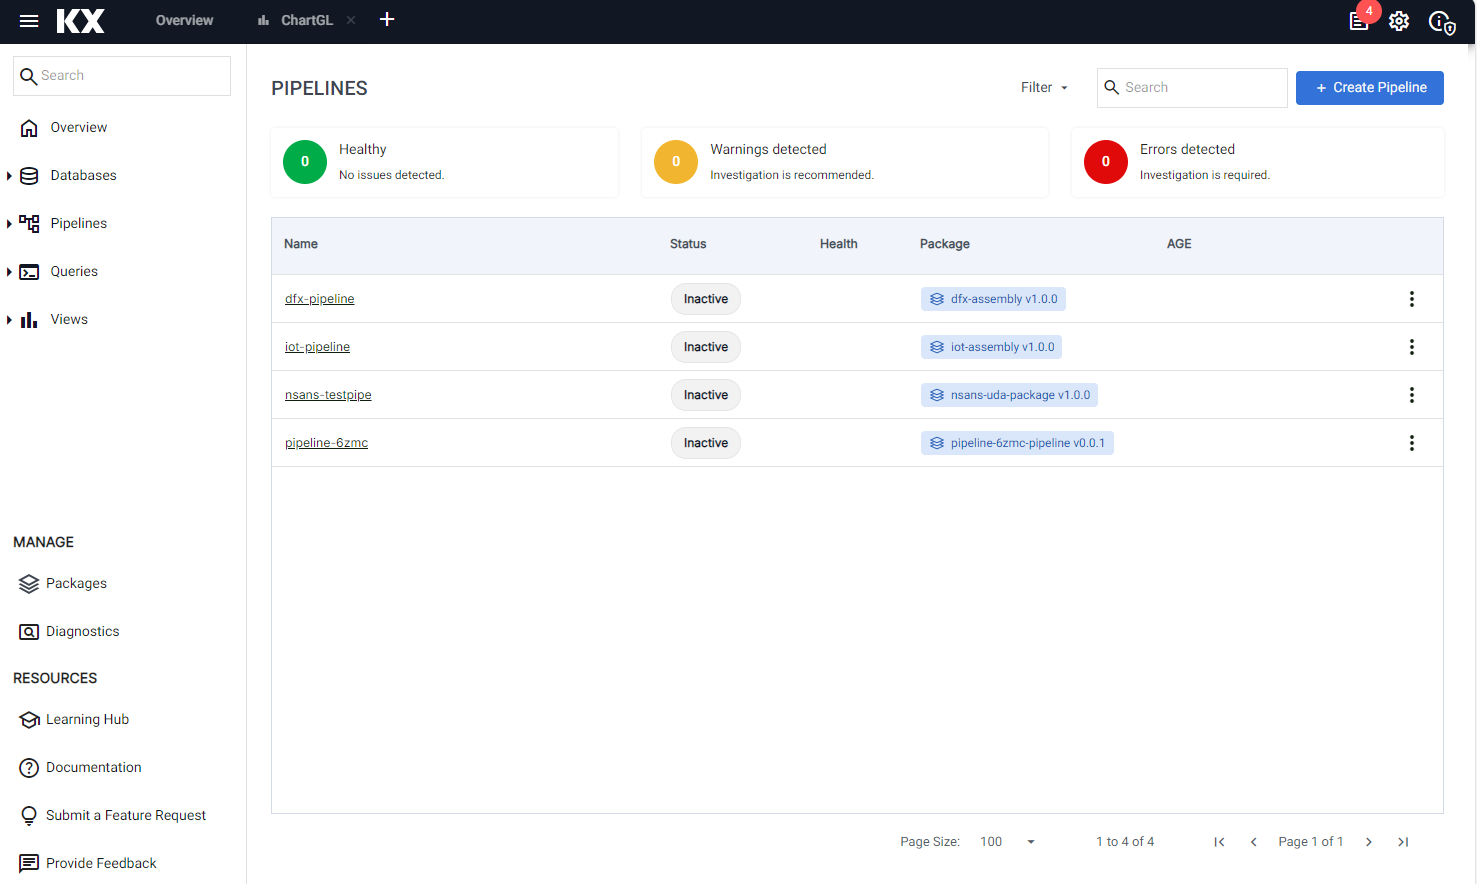Screen dimensions: 1477x884
Task: Open Submit a Feature Request
Action: tap(126, 816)
